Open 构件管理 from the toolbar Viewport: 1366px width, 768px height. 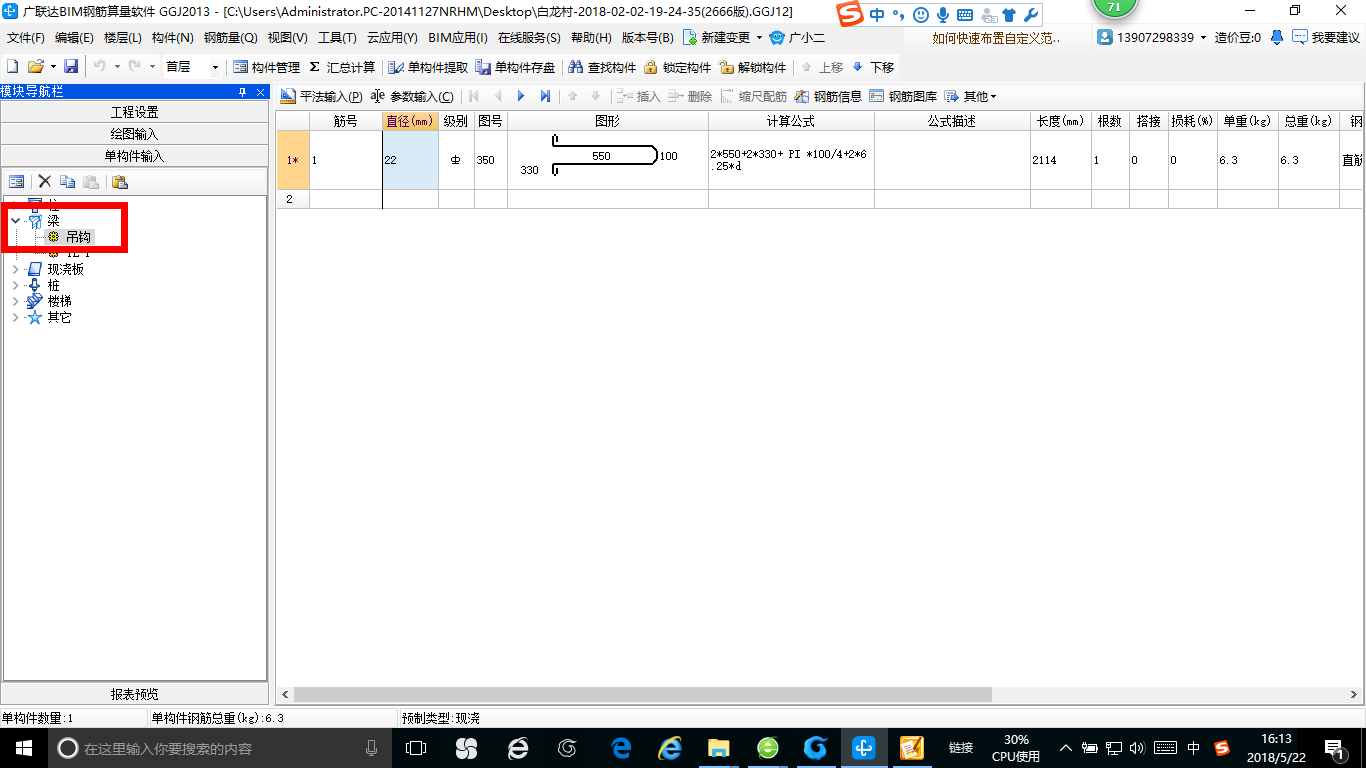(266, 67)
